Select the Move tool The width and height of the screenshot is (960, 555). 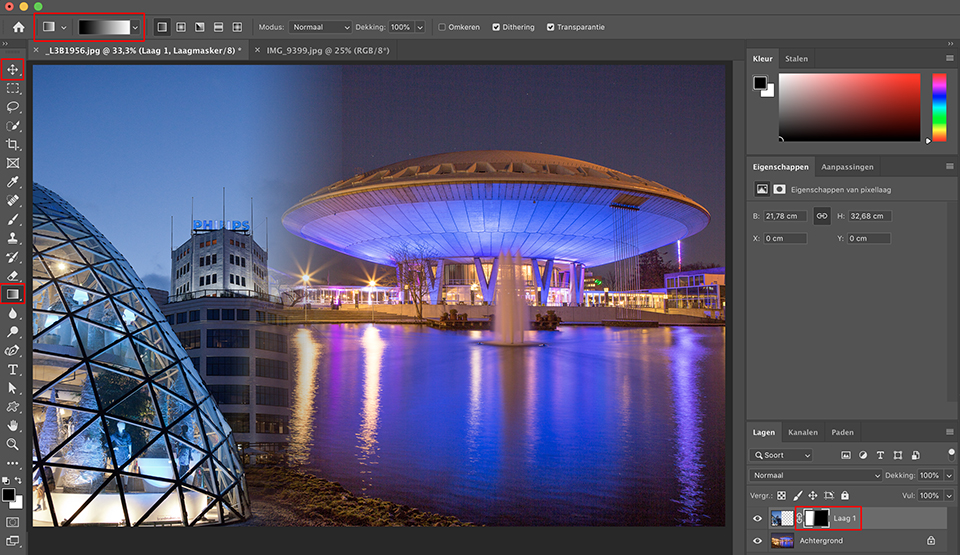[12, 69]
